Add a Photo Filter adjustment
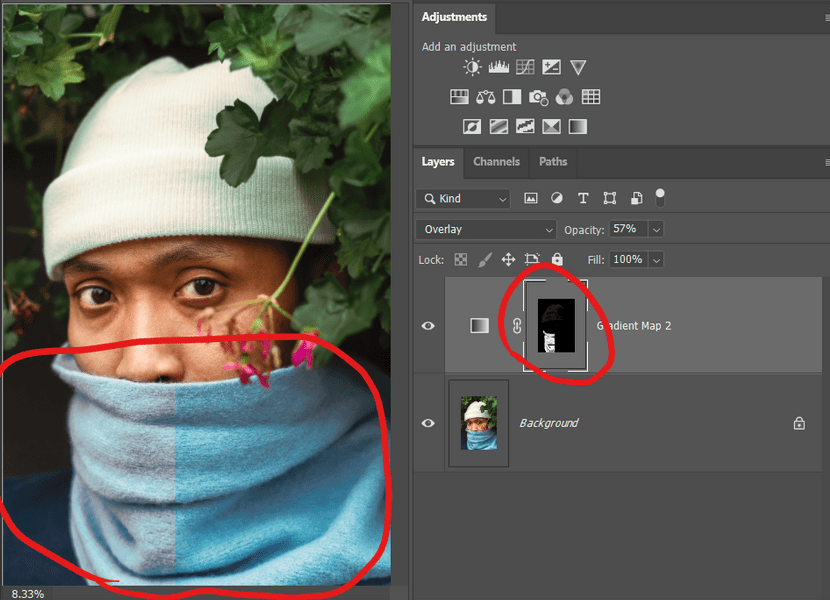Viewport: 830px width, 600px height. click(538, 97)
